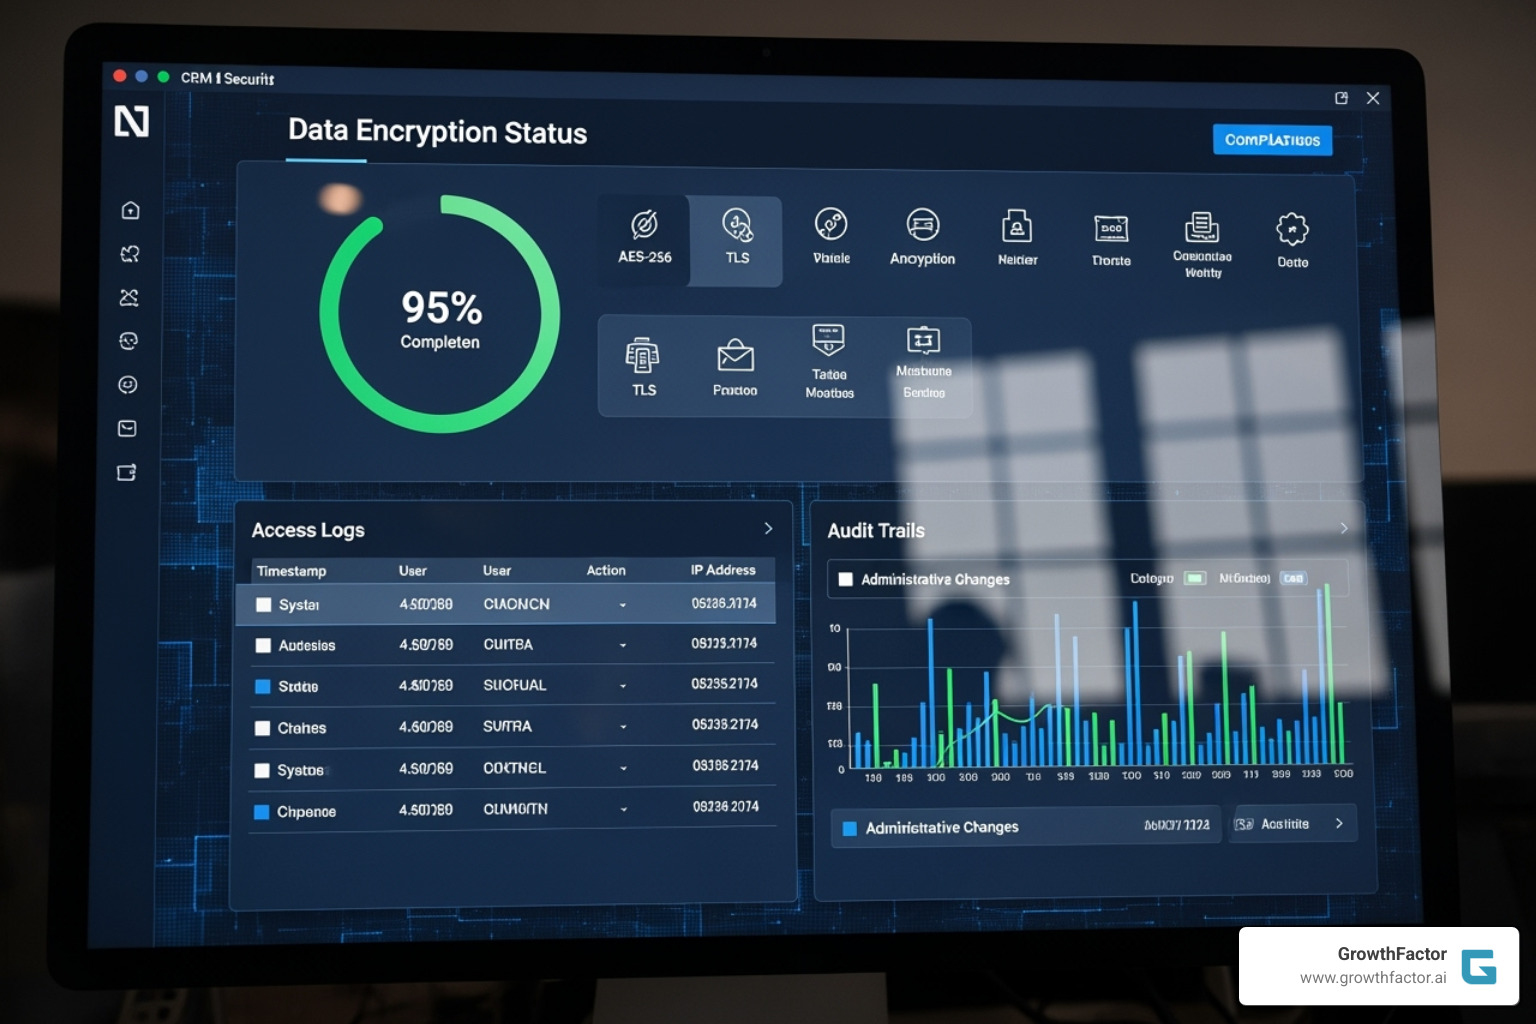
Task: Open the messages envelope icon in the sidebar
Action: (127, 428)
